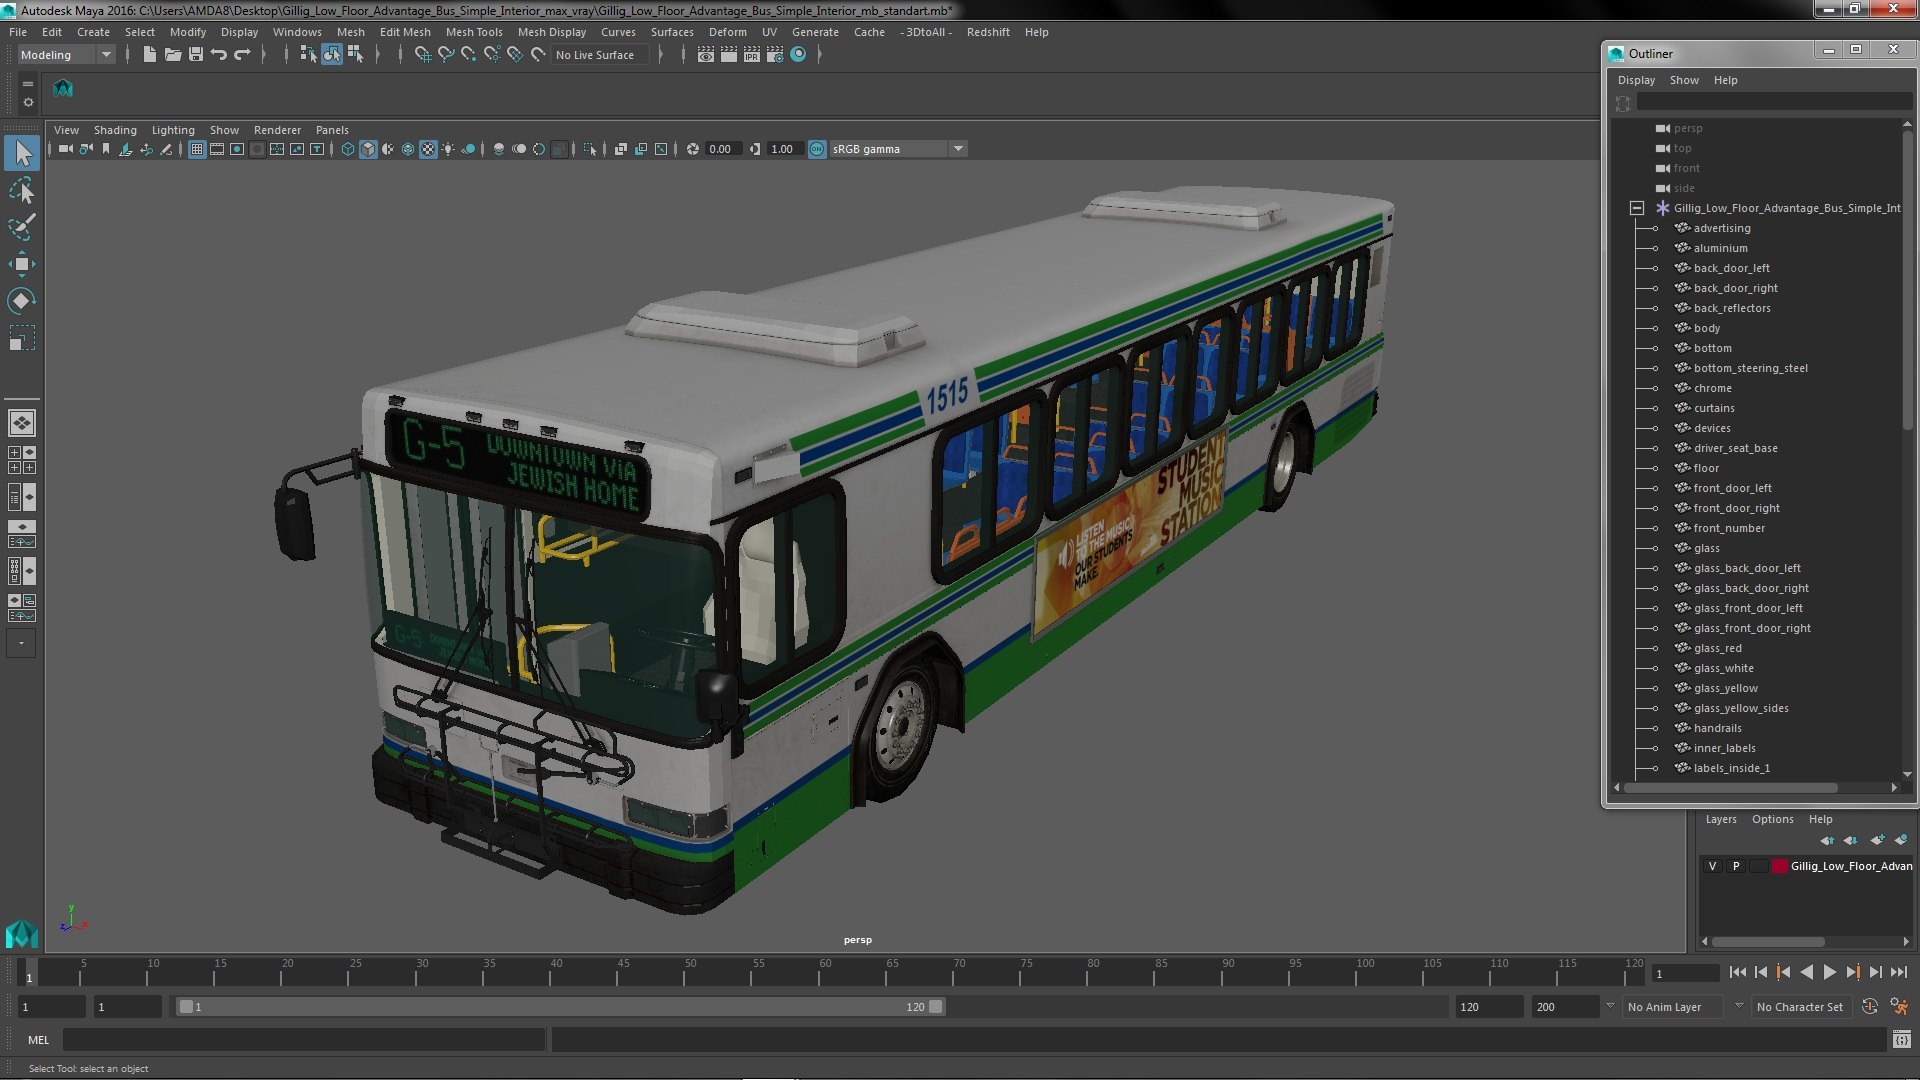Open the Script Editor icon
This screenshot has width=1920, height=1080.
click(x=1901, y=1040)
